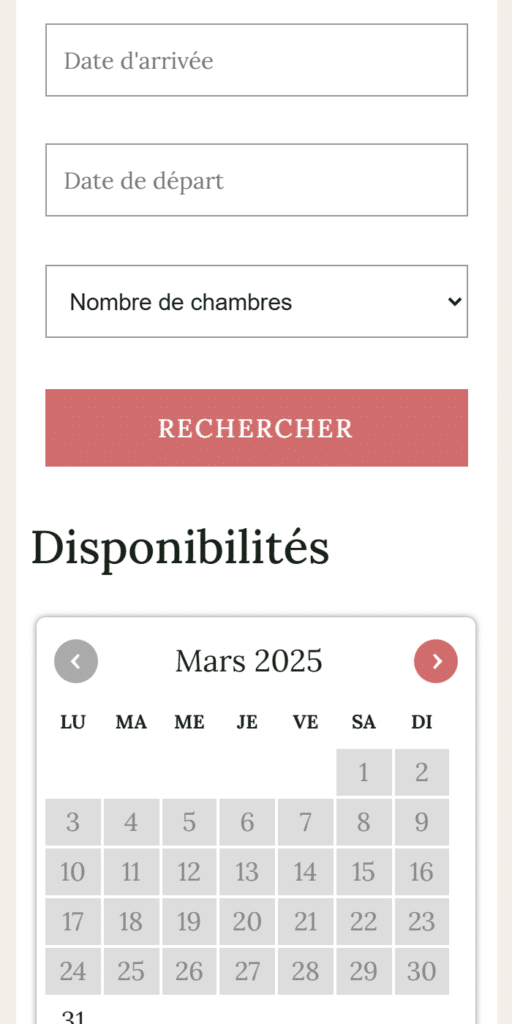Screen dimensions: 512x1024
Task: Pick day 17 in the calendar
Action: click(x=72, y=921)
